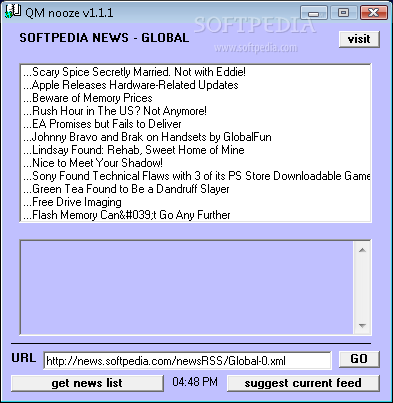
Task: Click the QM nooze app icon in title bar
Action: pos(13,11)
